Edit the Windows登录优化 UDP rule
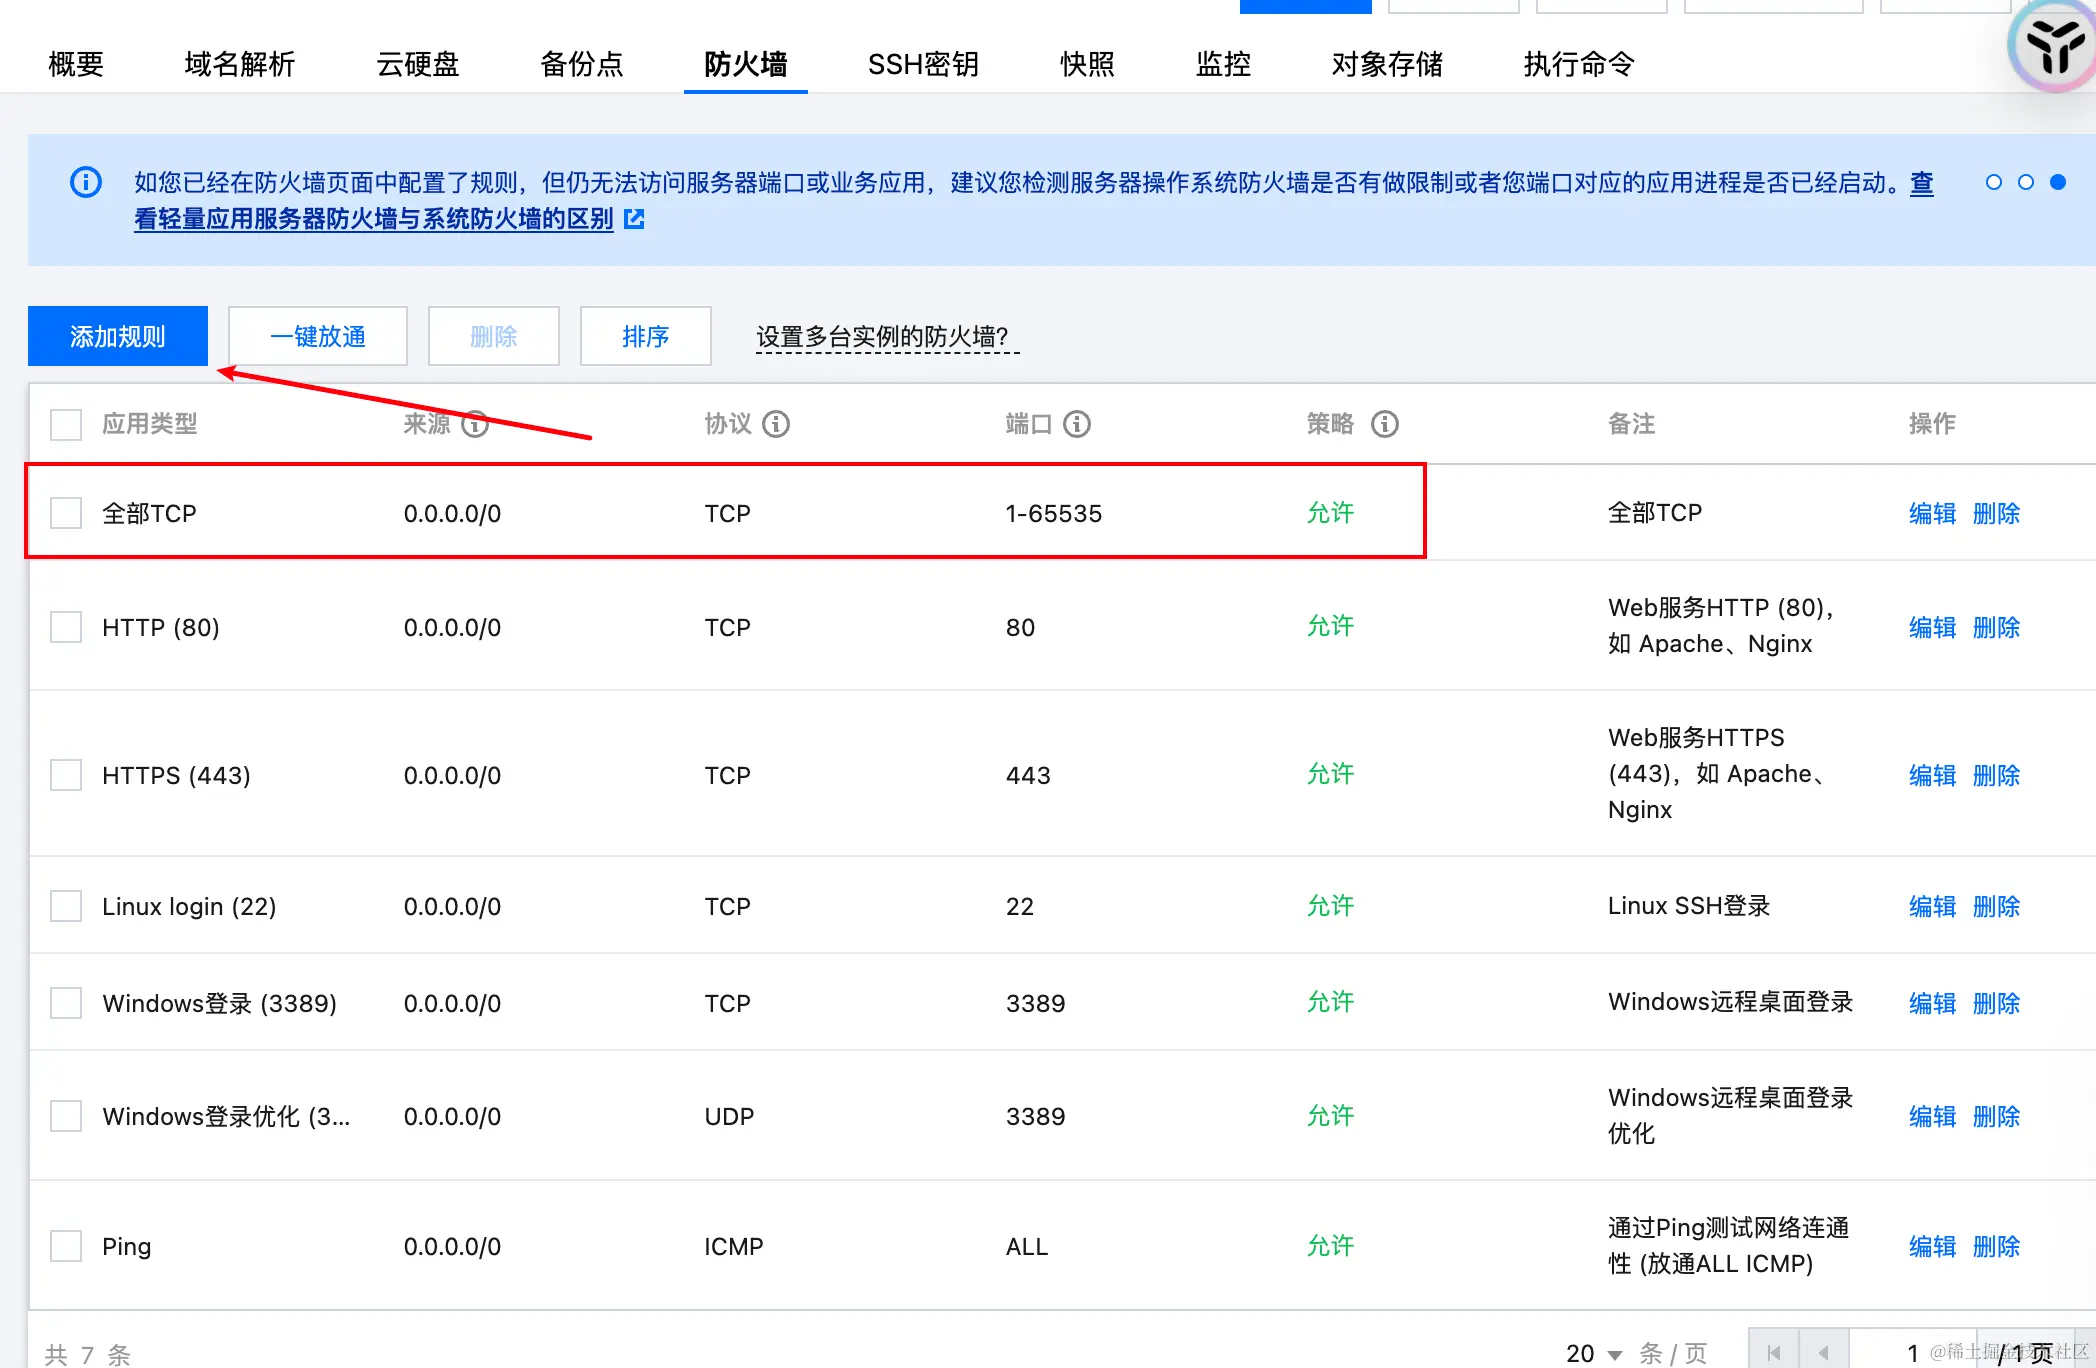The width and height of the screenshot is (2096, 1368). click(x=1933, y=1116)
